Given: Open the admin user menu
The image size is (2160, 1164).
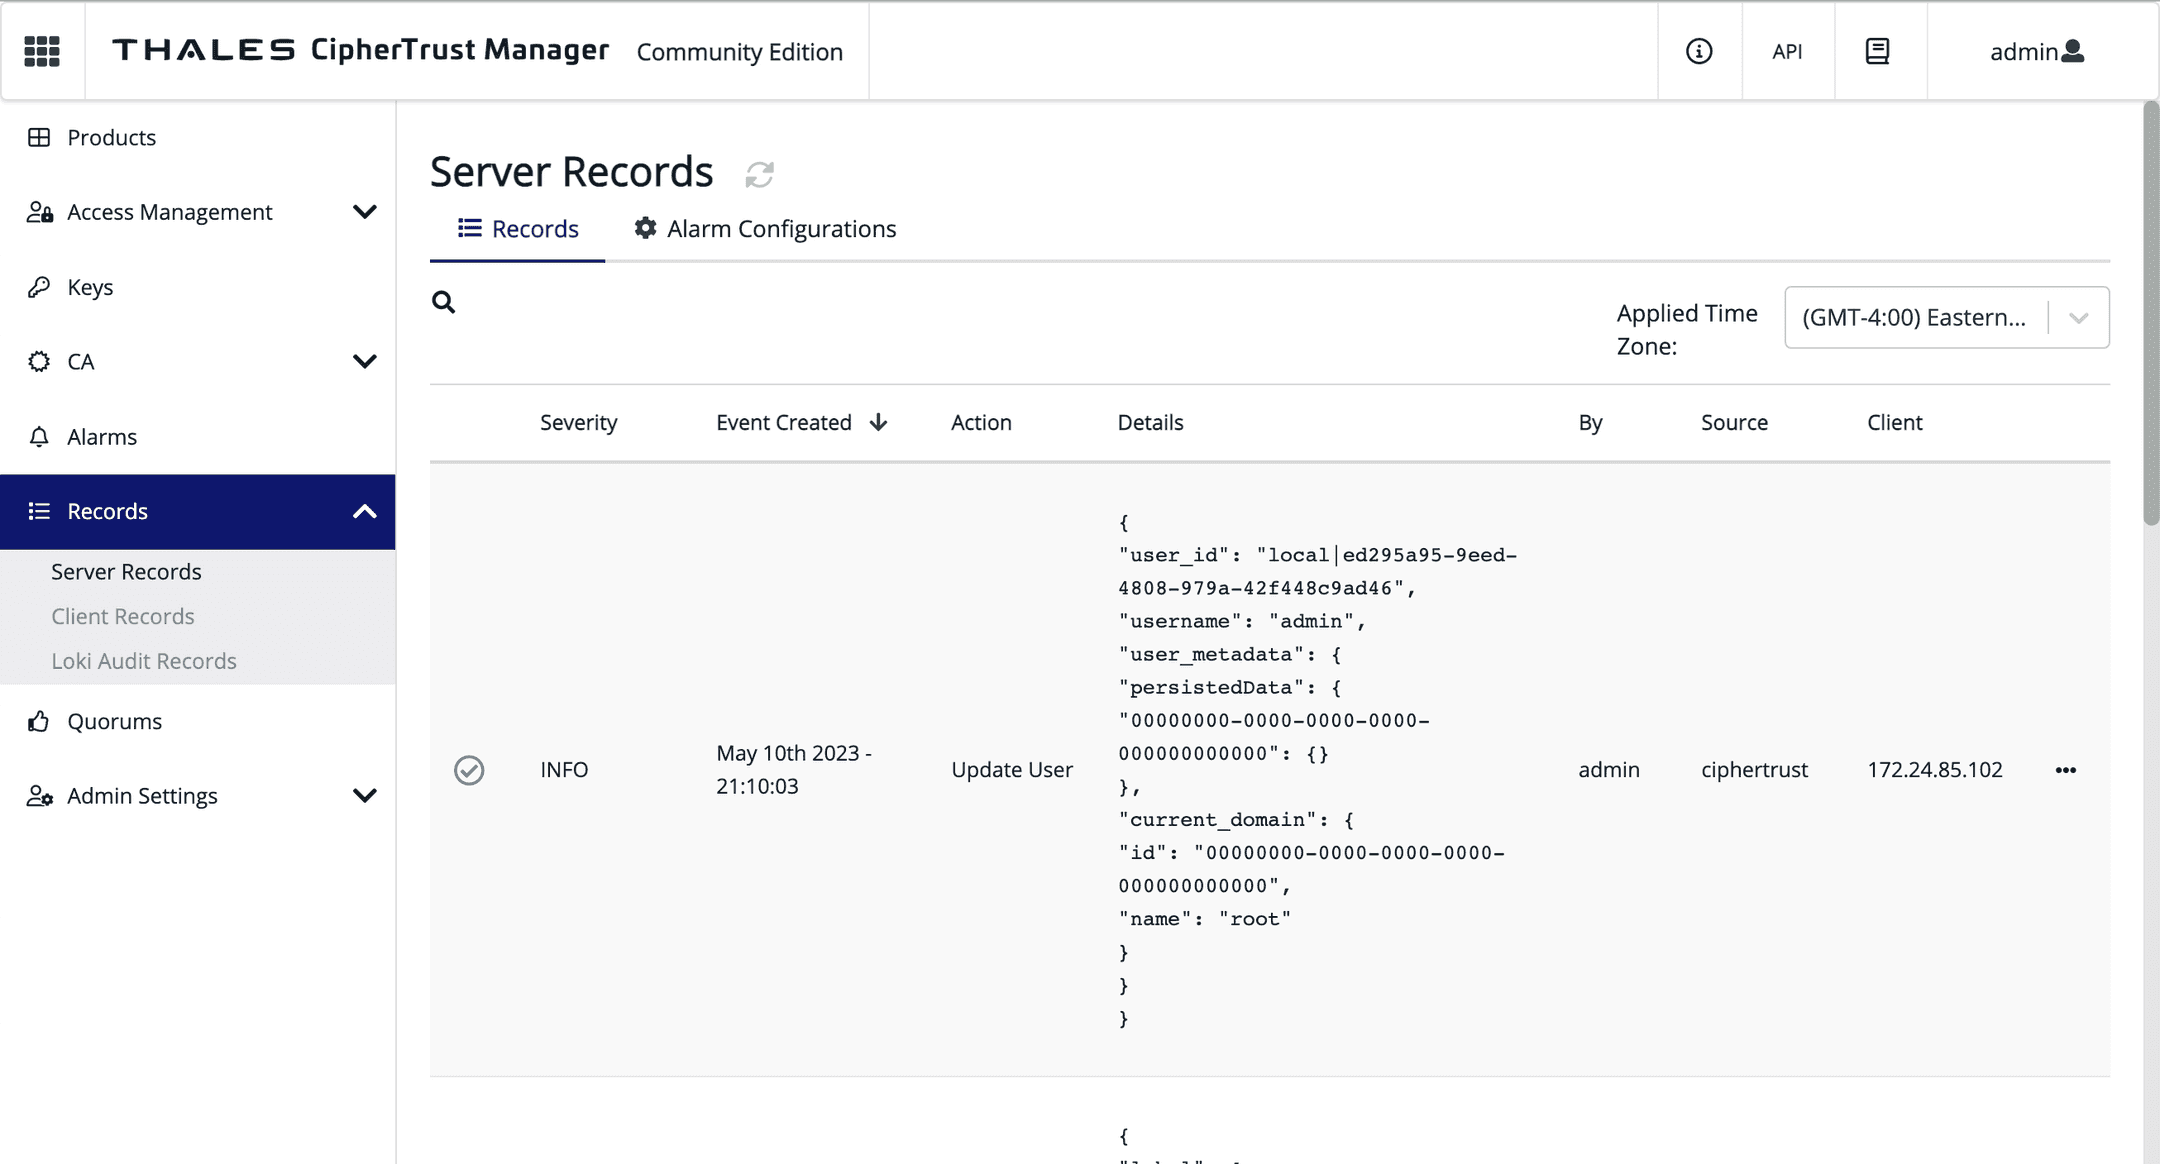Looking at the screenshot, I should (2036, 51).
